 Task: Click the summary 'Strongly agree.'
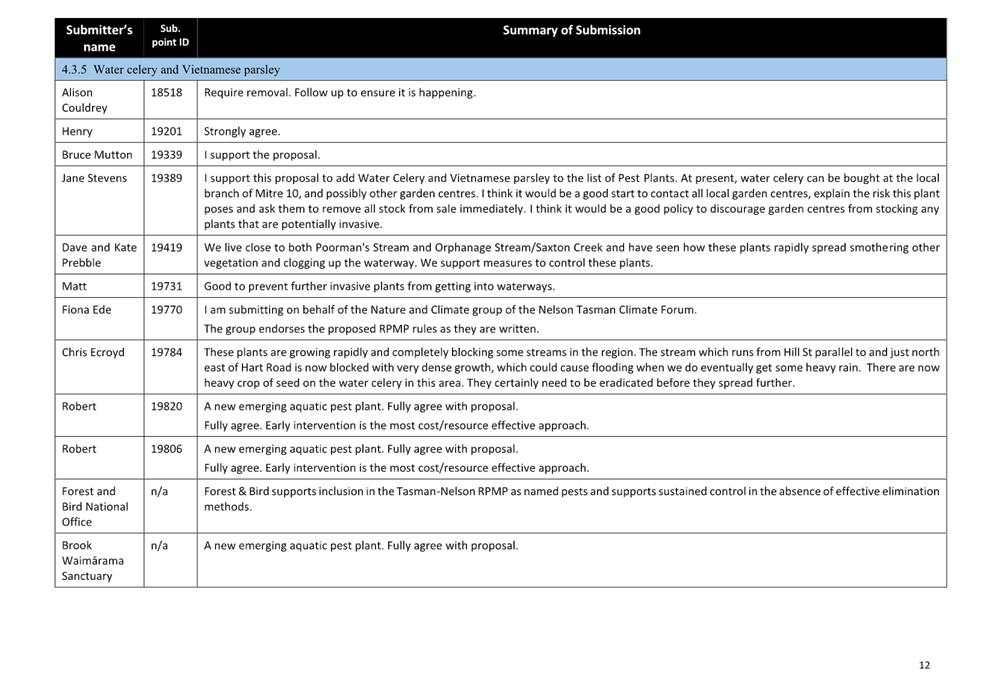[242, 132]
